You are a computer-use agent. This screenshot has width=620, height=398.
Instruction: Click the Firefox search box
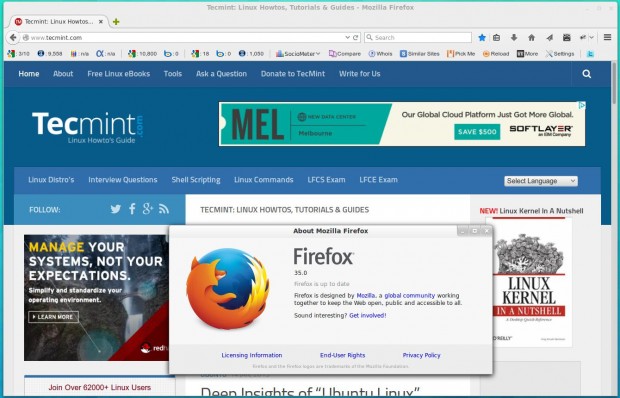coord(418,38)
